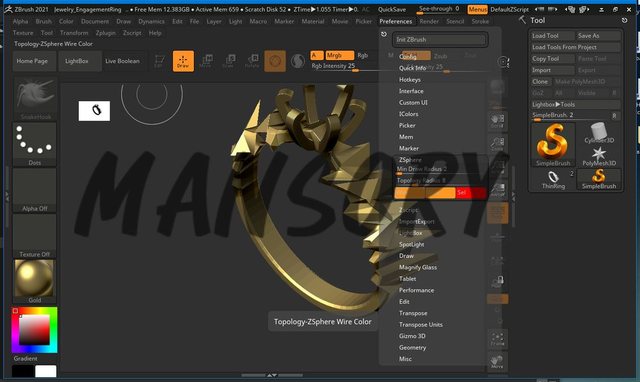Select the small SimpleBrush tool icon

[599, 179]
